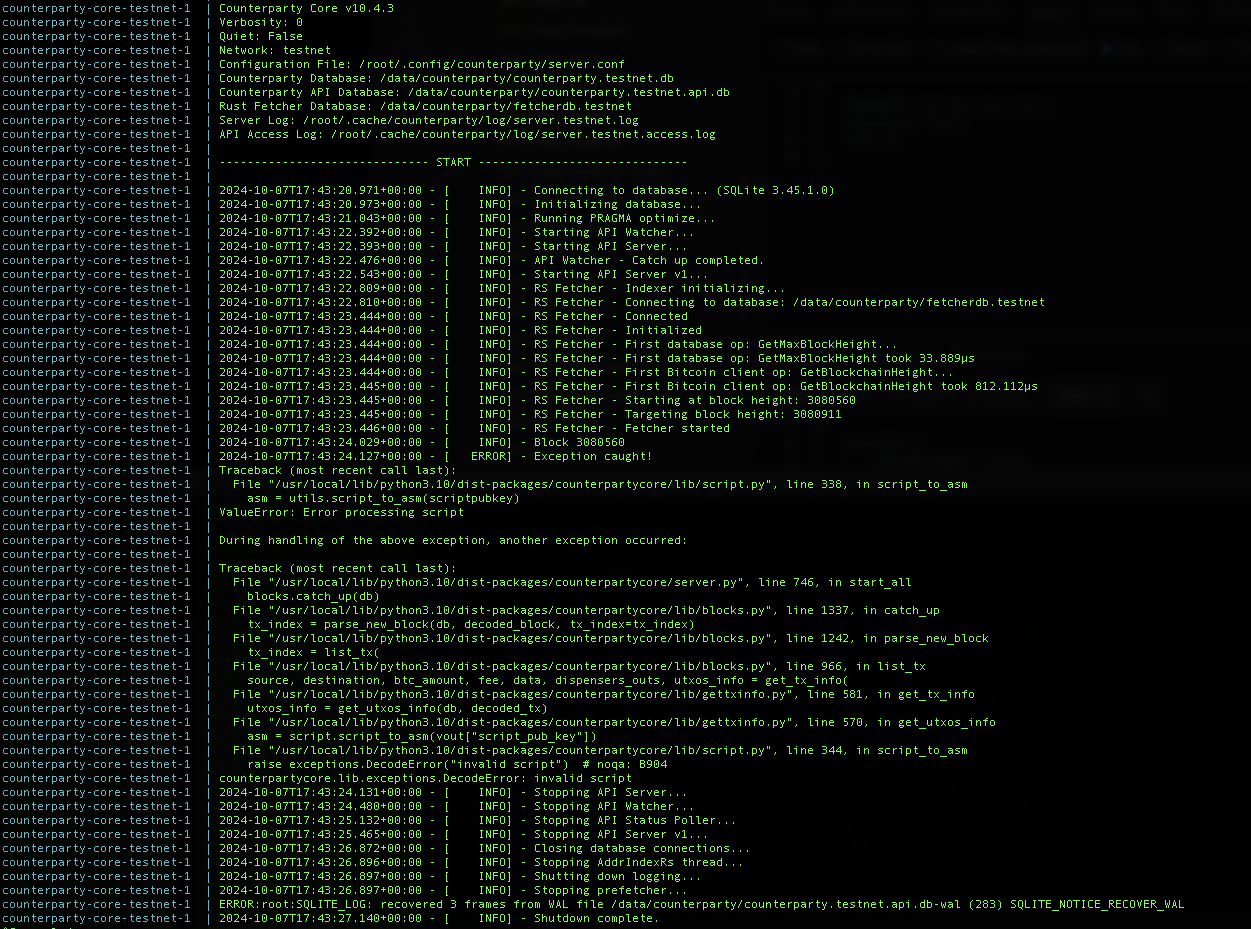Click the 'RS Fetcher - Initialized' entry

click(460, 330)
